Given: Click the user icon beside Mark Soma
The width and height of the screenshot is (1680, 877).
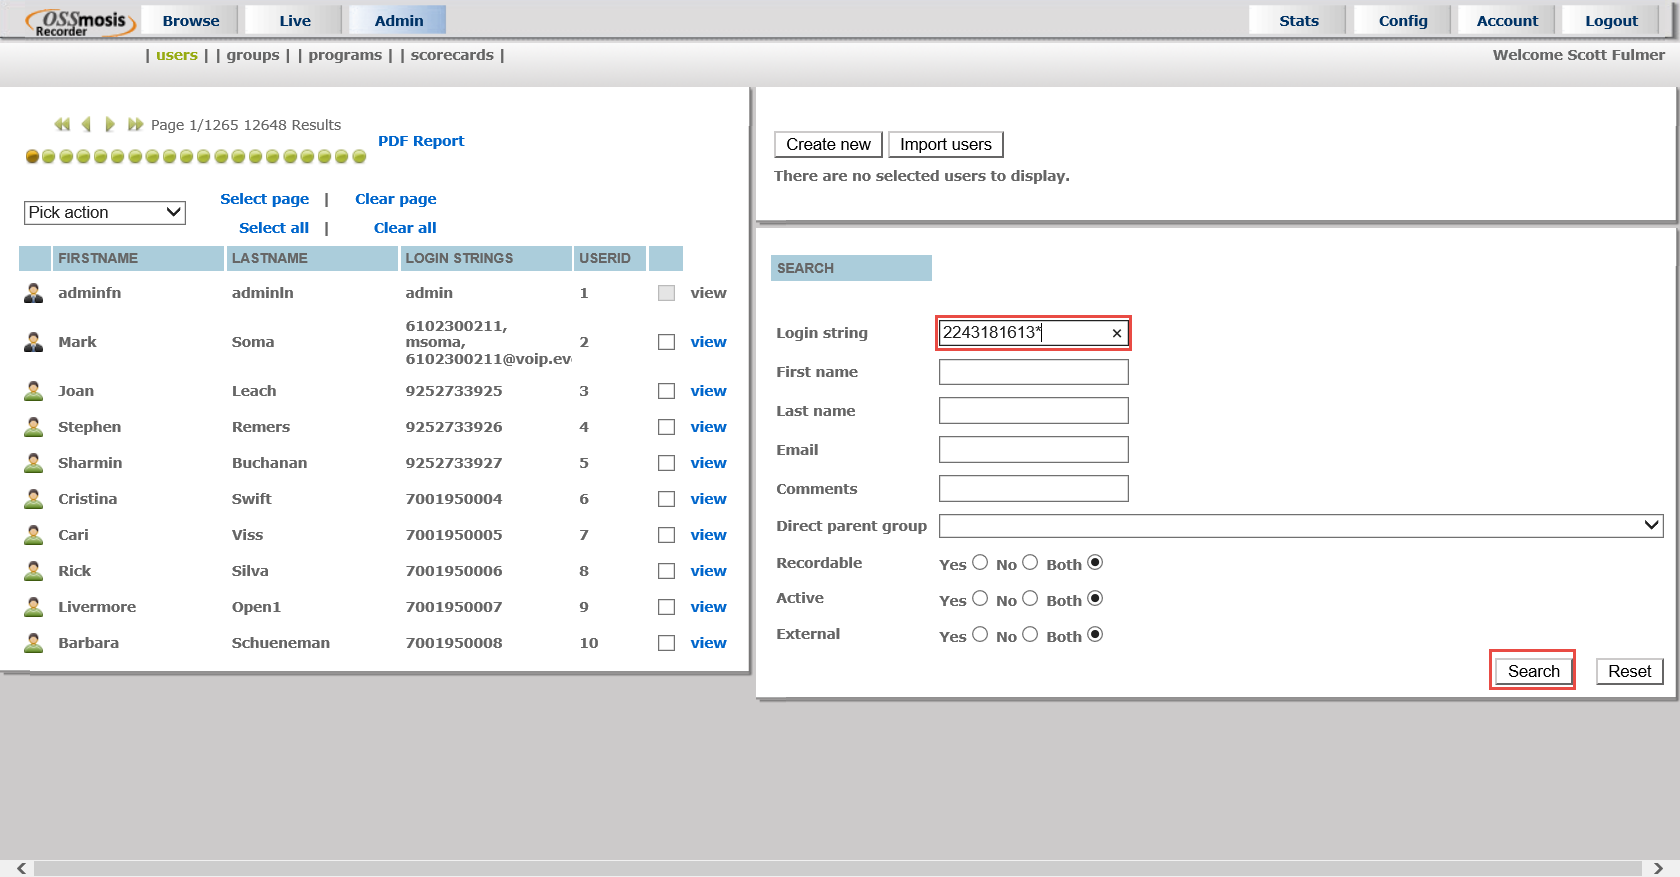Looking at the screenshot, I should tap(34, 342).
